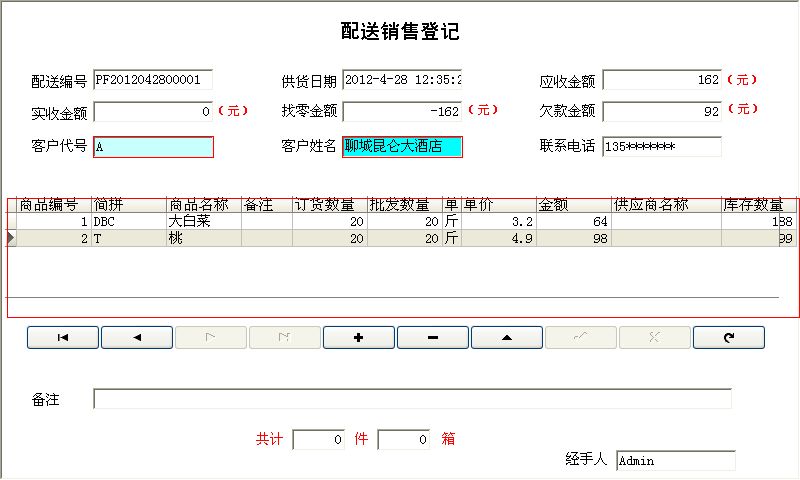Select the 桃 product name cell

coord(203,238)
